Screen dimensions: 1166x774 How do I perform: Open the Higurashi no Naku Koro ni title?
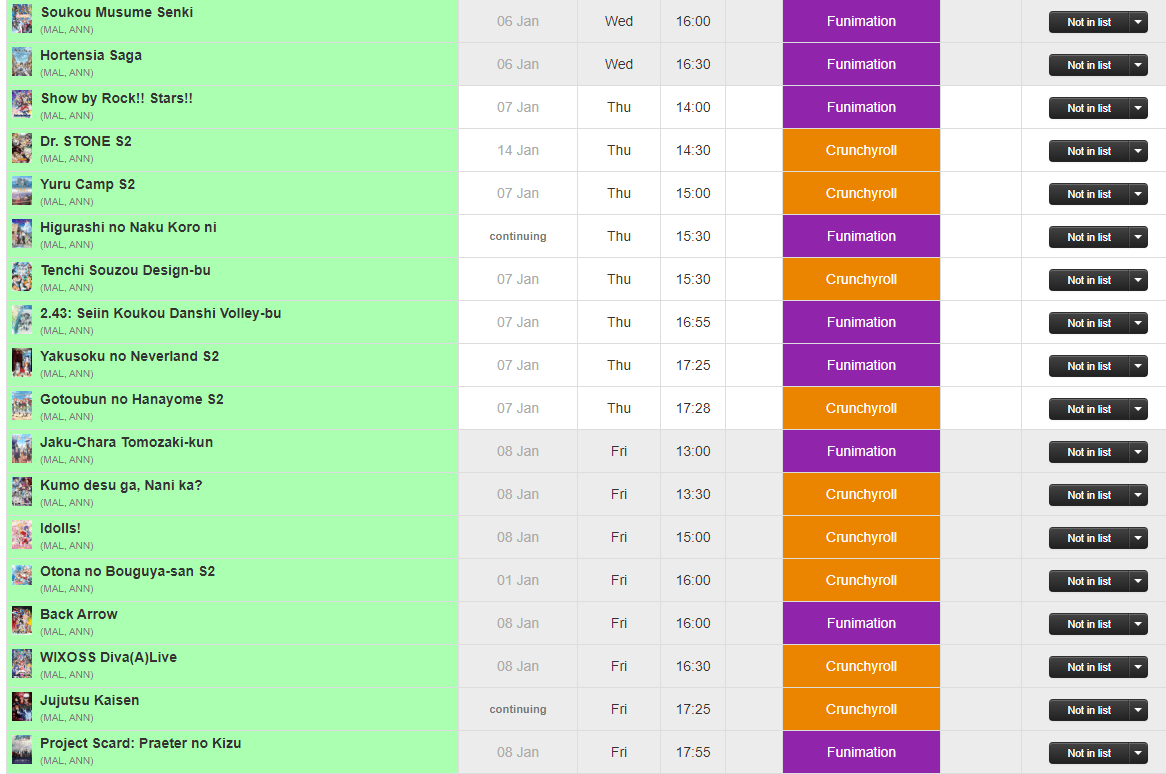(129, 228)
